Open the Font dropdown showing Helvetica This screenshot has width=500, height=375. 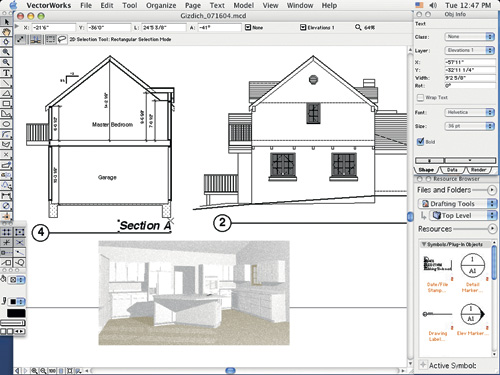pyautogui.click(x=470, y=112)
